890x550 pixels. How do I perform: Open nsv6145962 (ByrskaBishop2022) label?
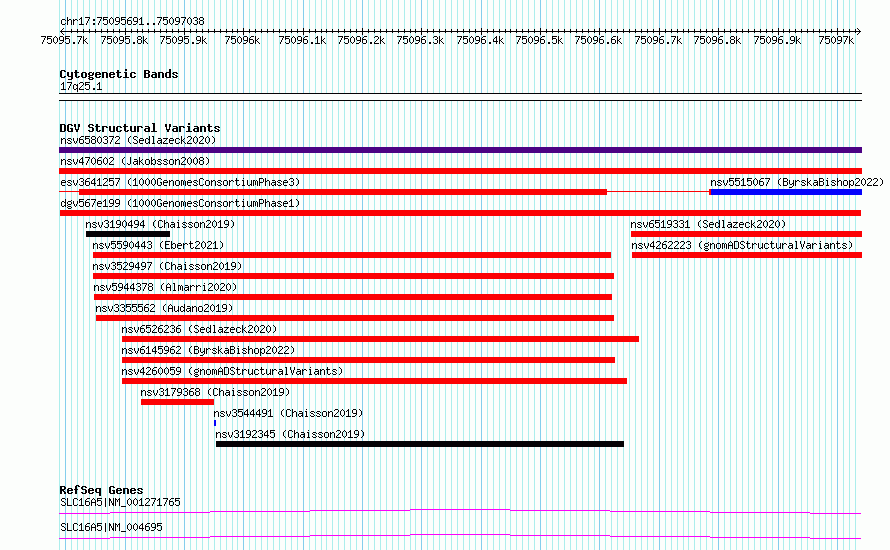pyautogui.click(x=208, y=350)
